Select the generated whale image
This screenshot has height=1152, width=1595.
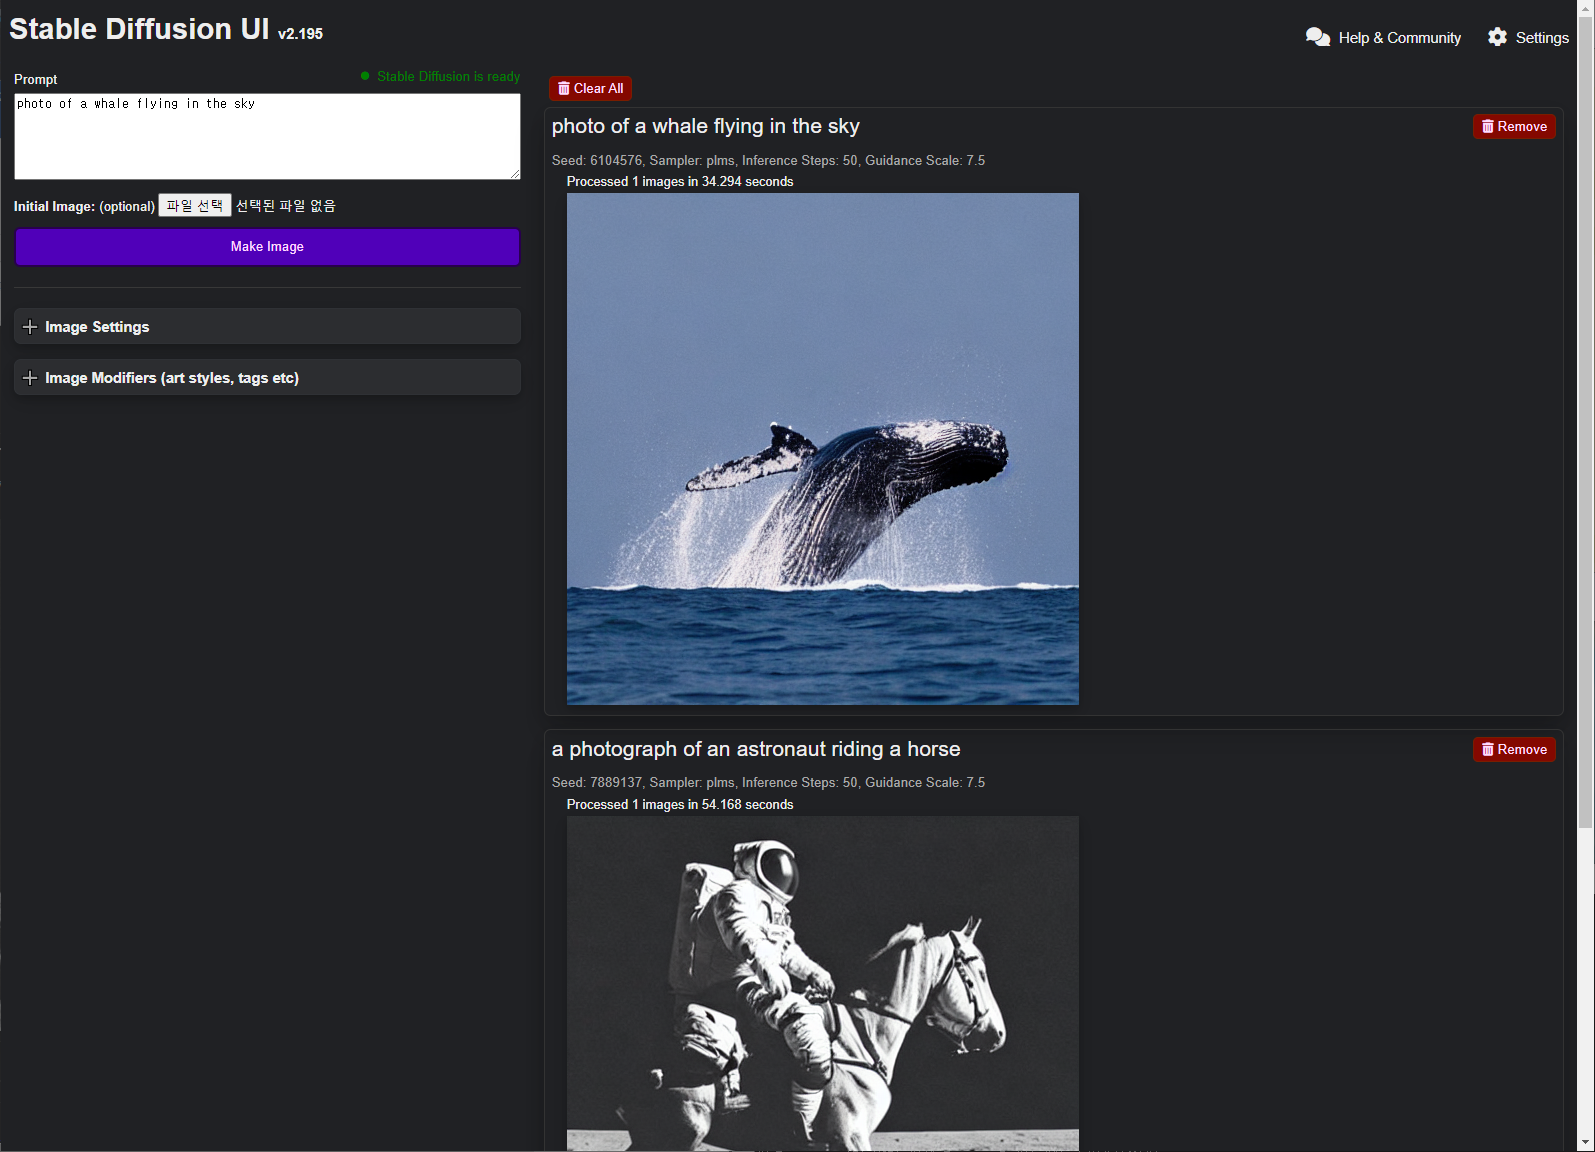tap(822, 449)
